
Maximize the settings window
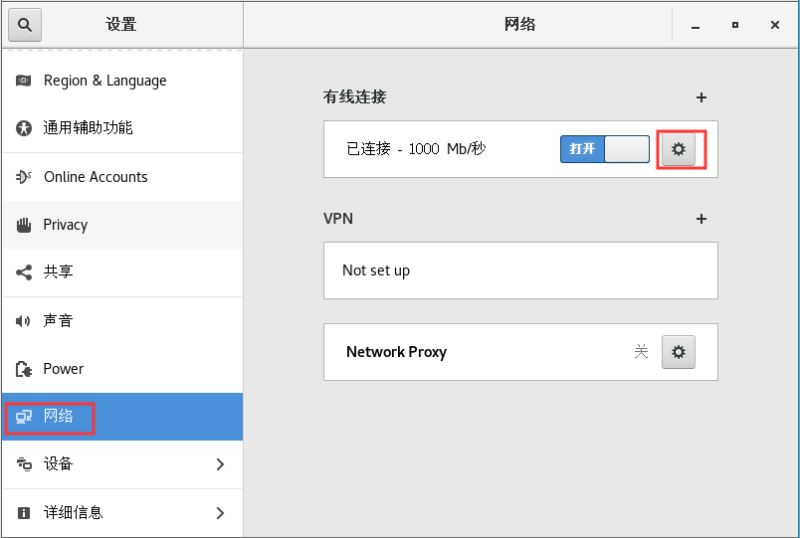[x=735, y=25]
